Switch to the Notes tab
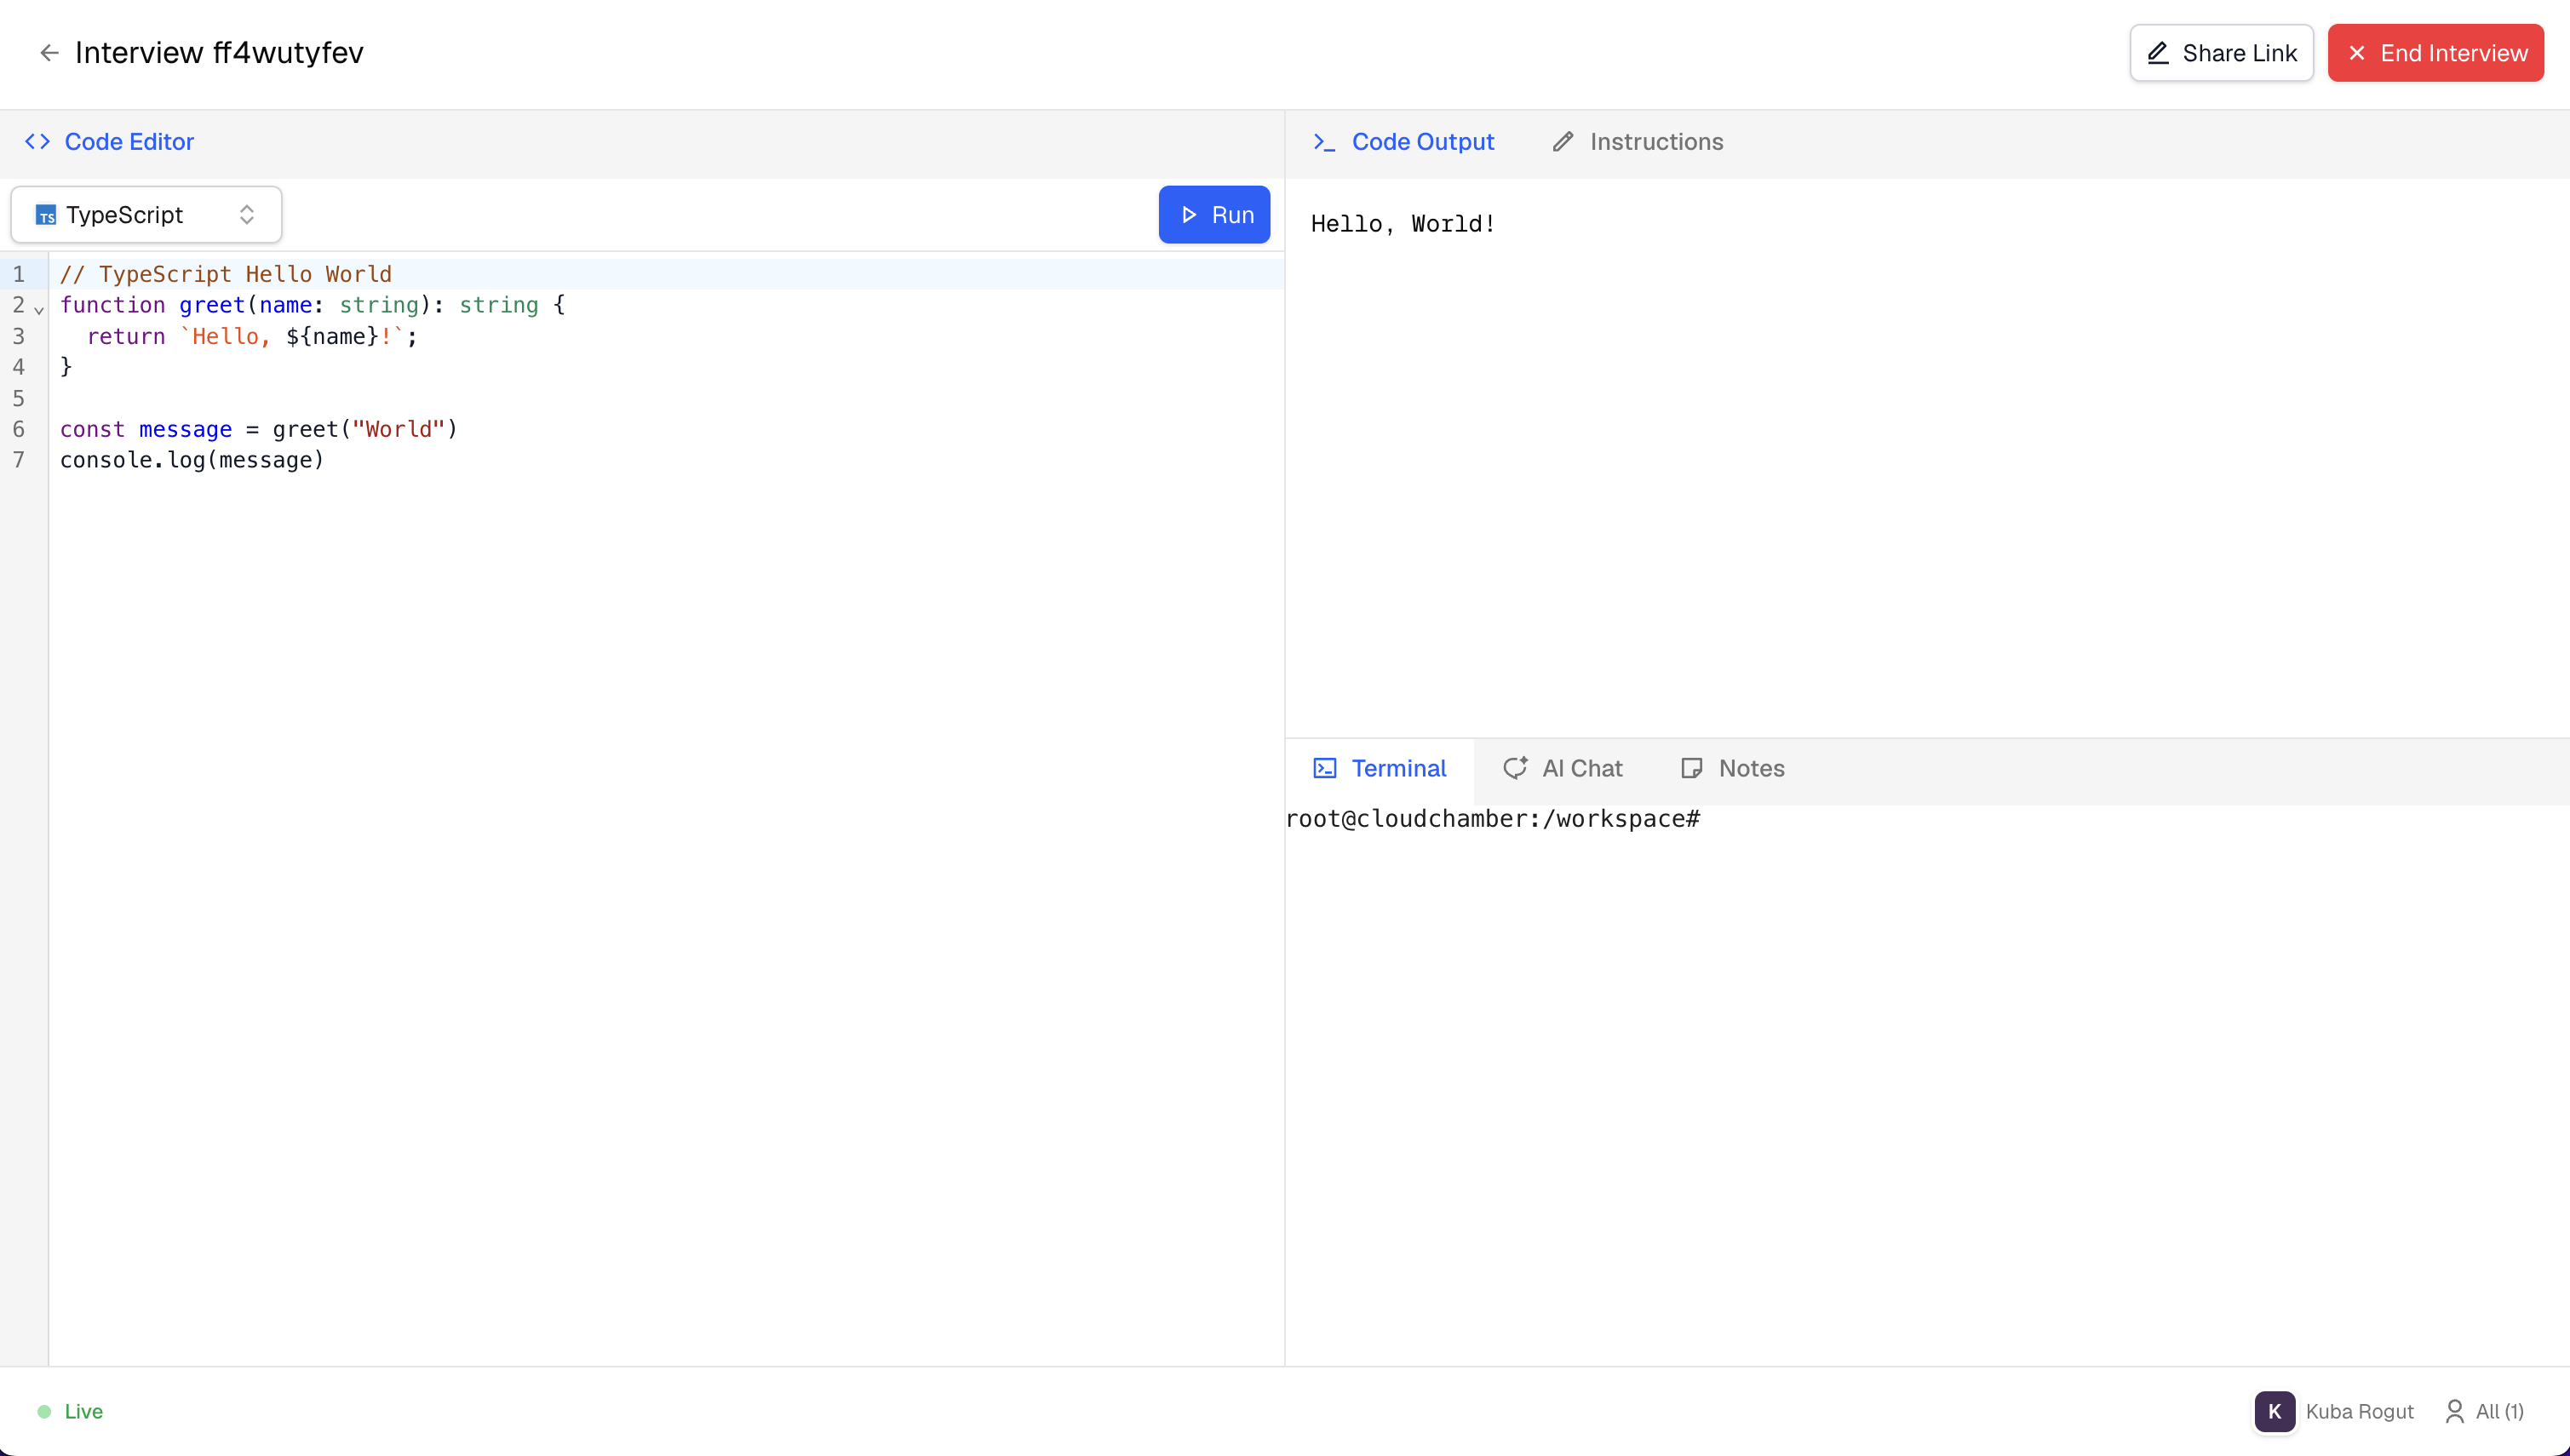The height and width of the screenshot is (1456, 2570). point(1732,768)
